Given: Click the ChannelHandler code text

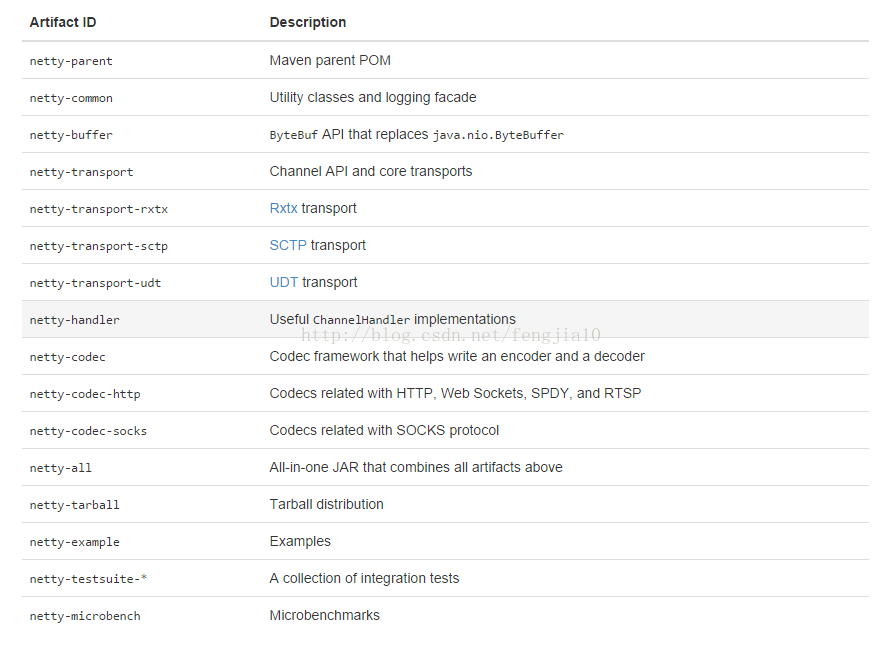Looking at the screenshot, I should pyautogui.click(x=361, y=320).
